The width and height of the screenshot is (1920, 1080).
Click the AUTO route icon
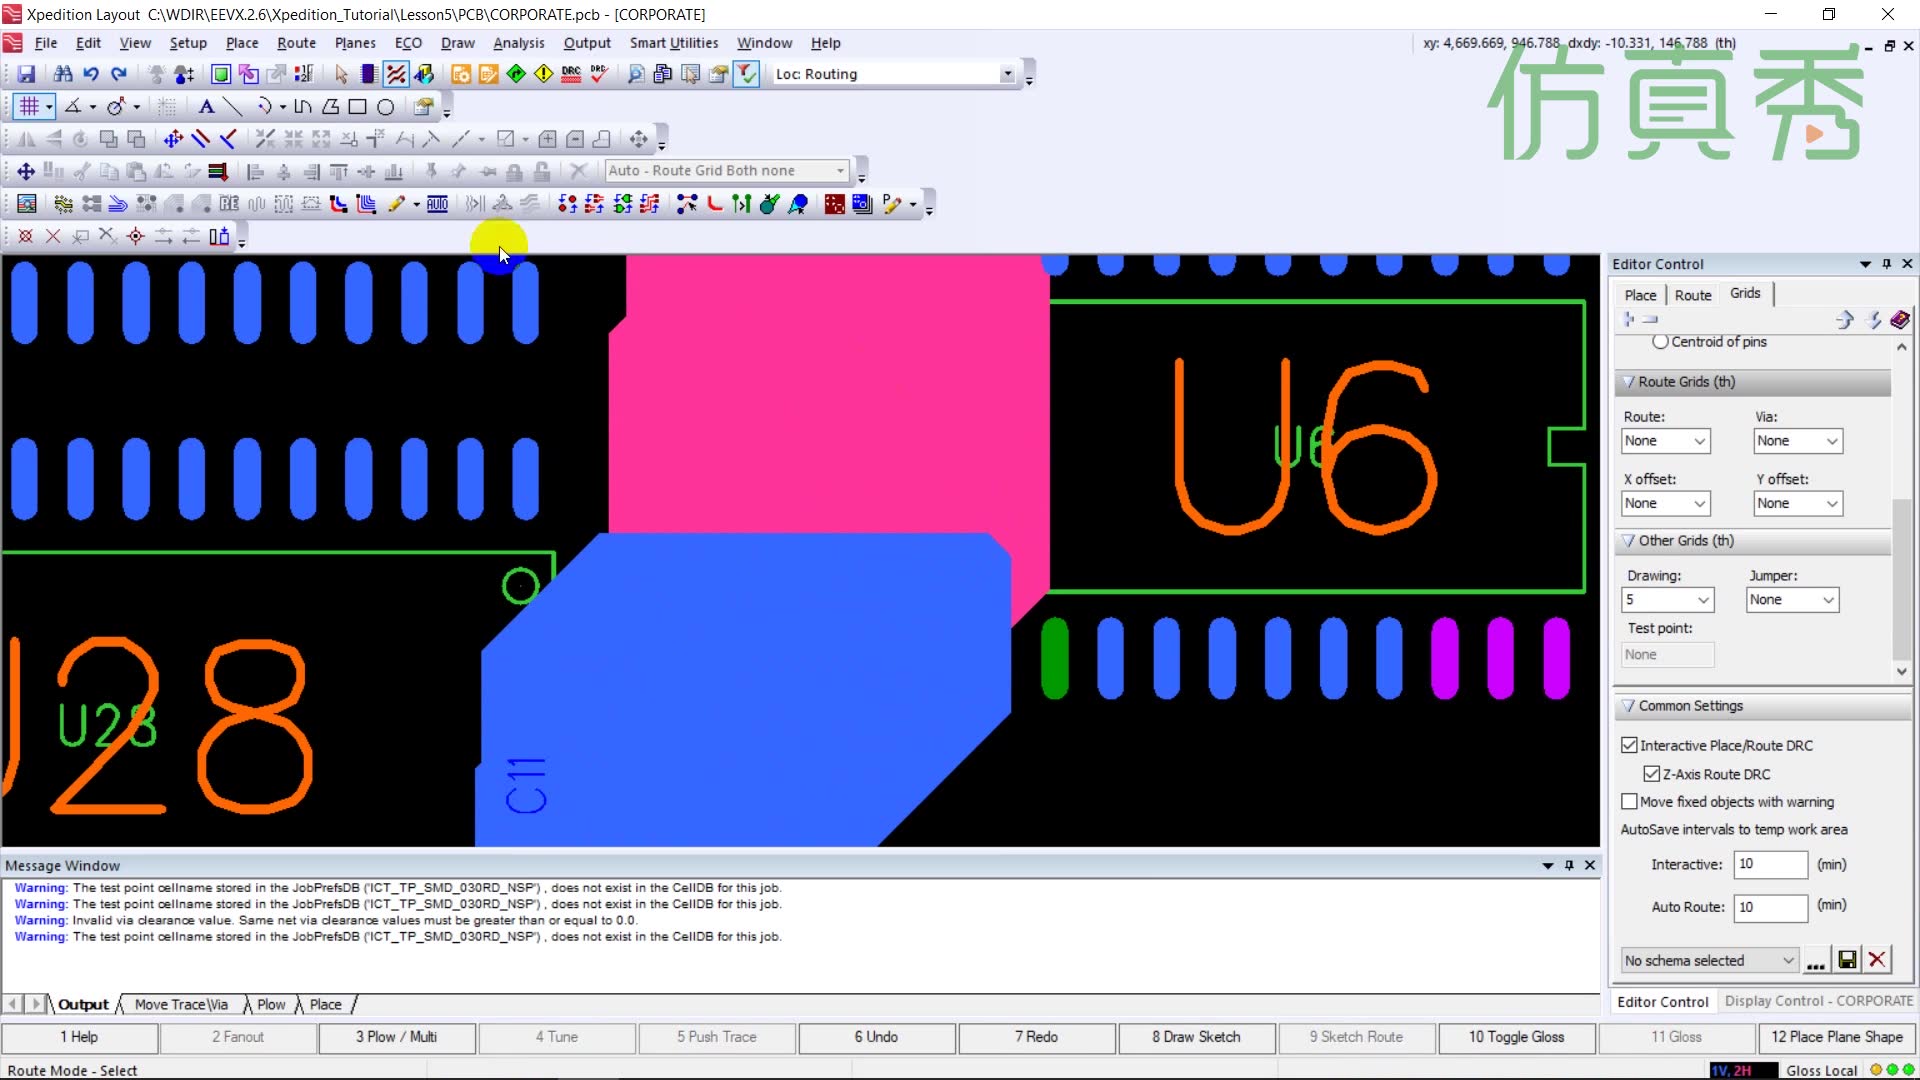(437, 204)
